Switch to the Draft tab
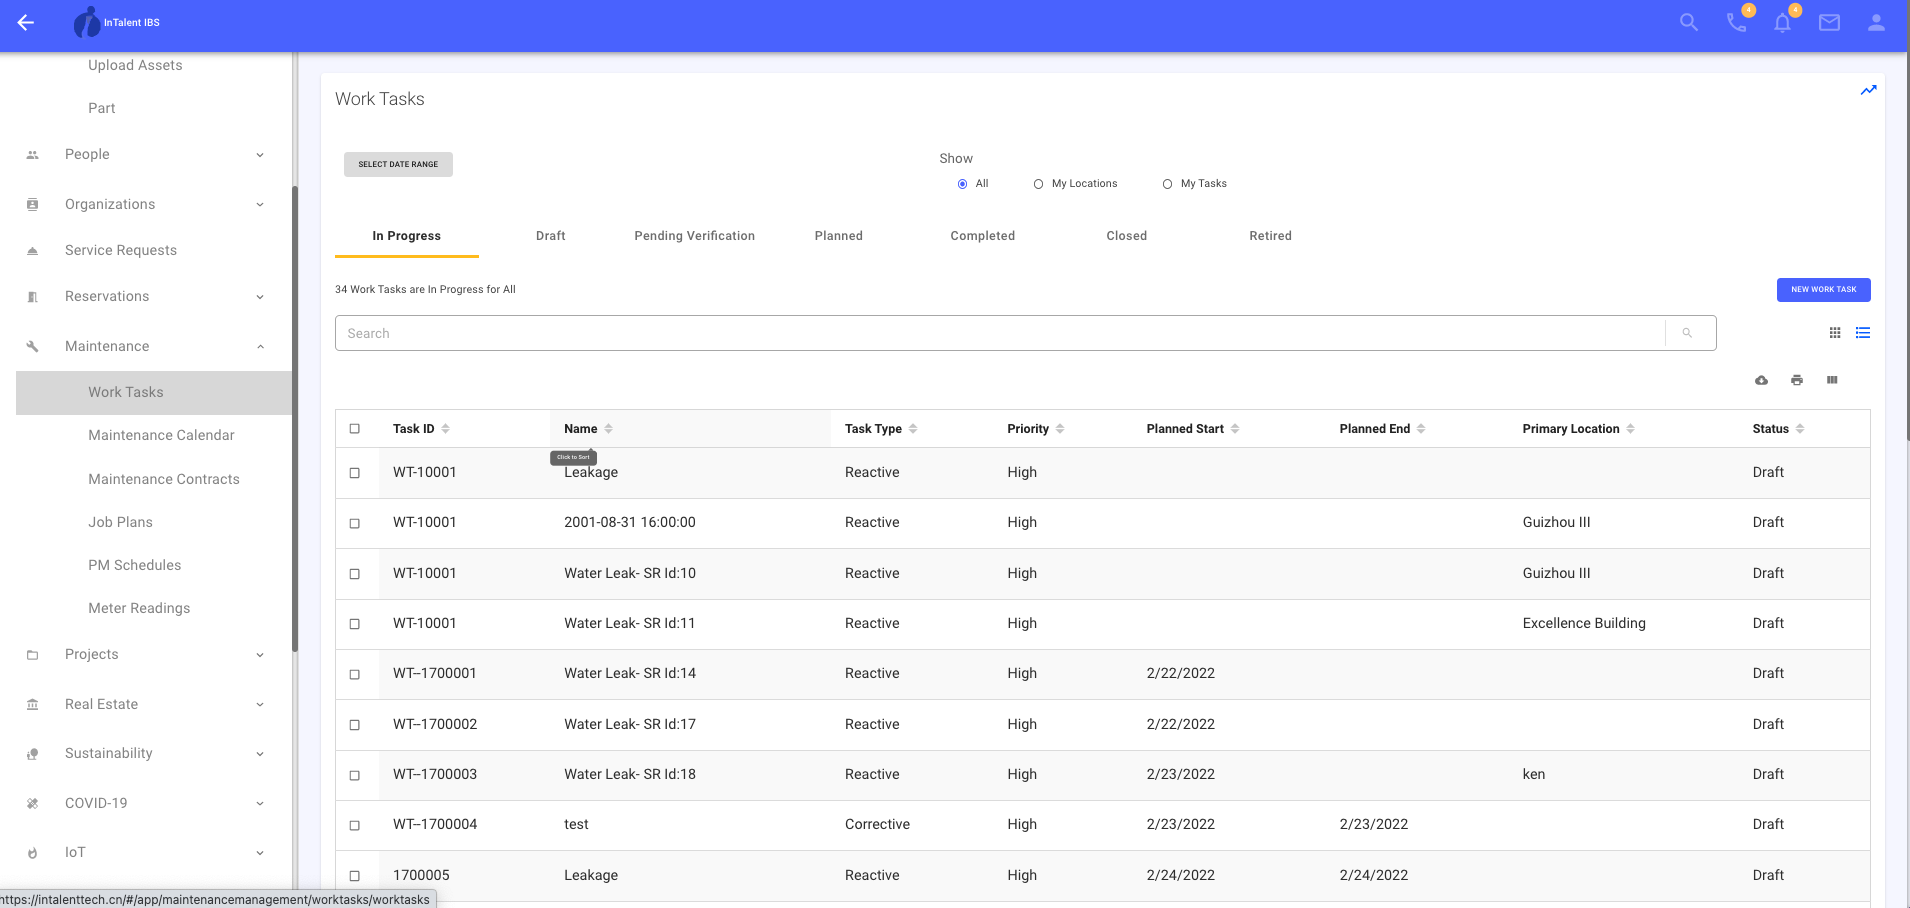 point(550,236)
